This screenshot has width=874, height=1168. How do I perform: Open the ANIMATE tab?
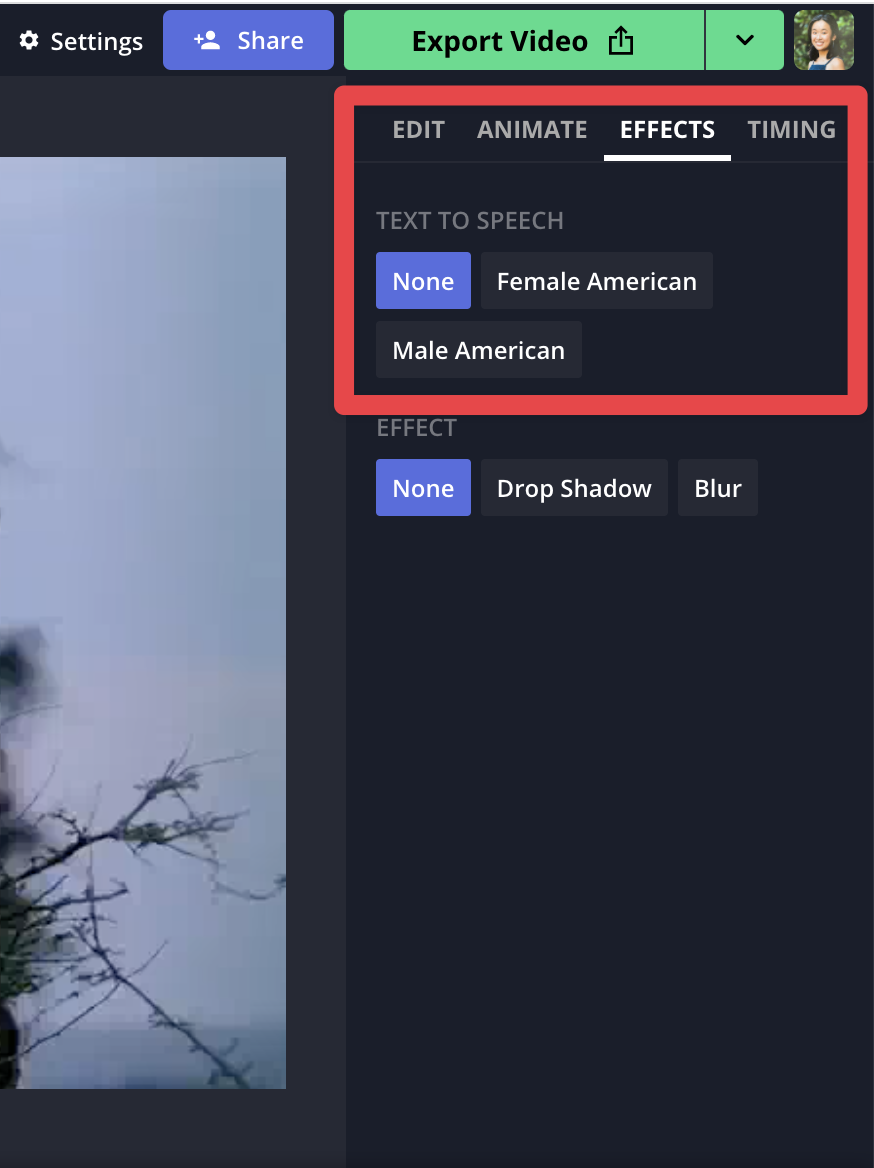coord(532,130)
